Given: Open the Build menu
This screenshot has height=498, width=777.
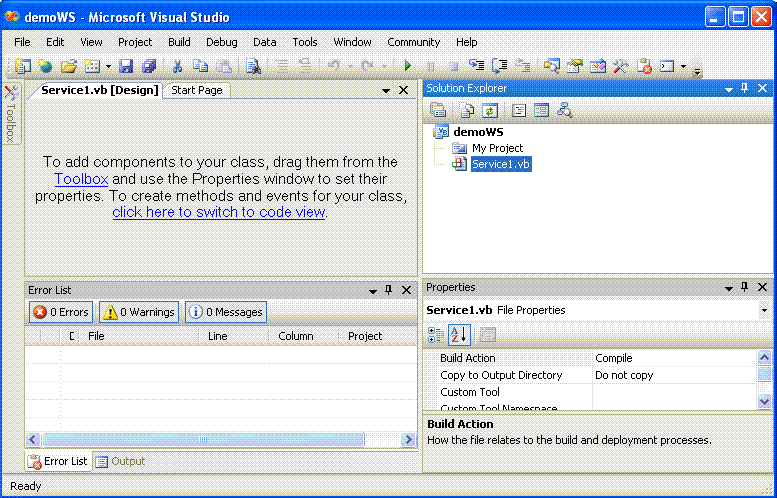Looking at the screenshot, I should click(179, 42).
